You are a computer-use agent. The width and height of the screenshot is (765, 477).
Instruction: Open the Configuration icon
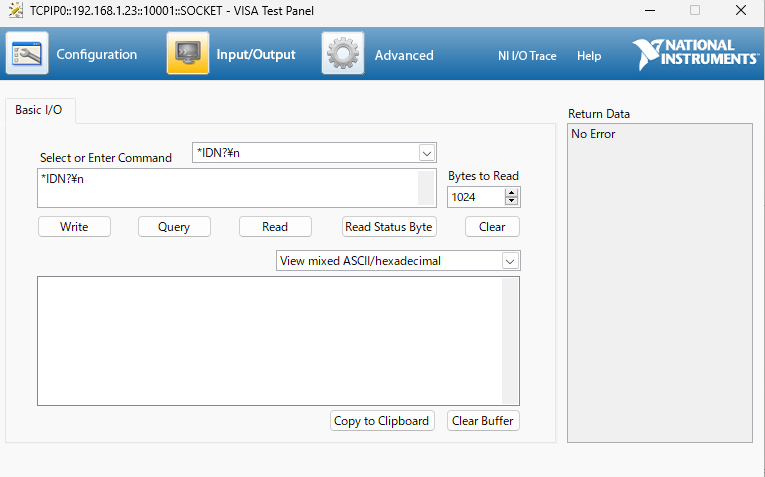pos(27,53)
